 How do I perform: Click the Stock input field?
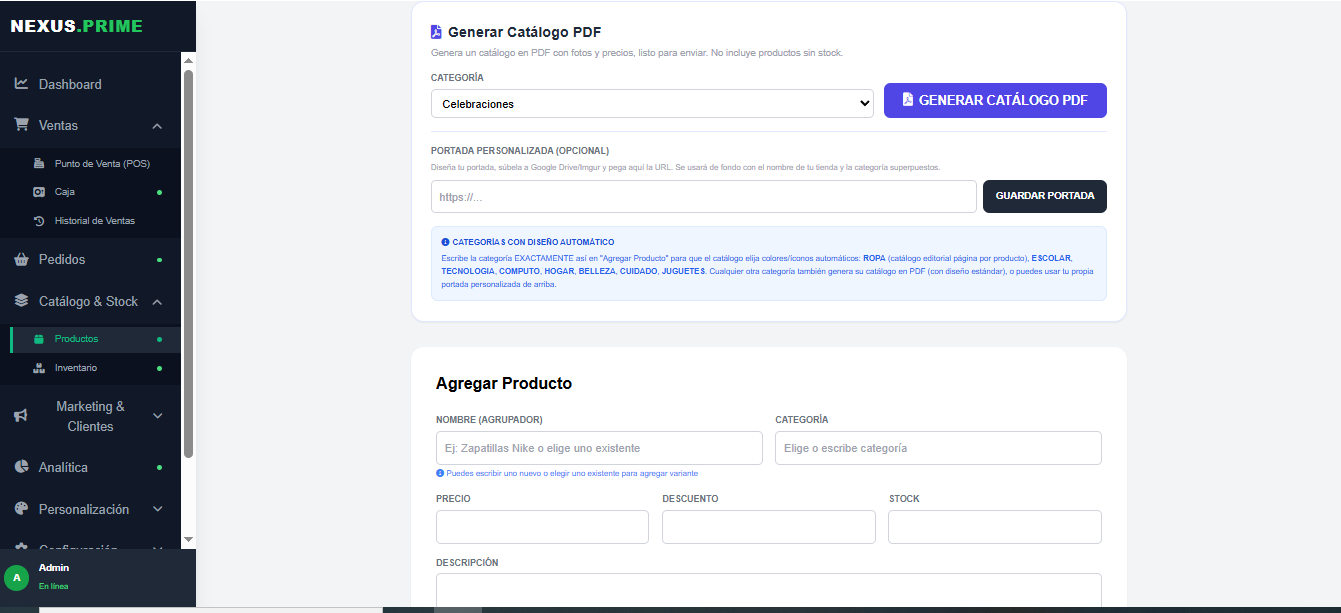point(995,527)
